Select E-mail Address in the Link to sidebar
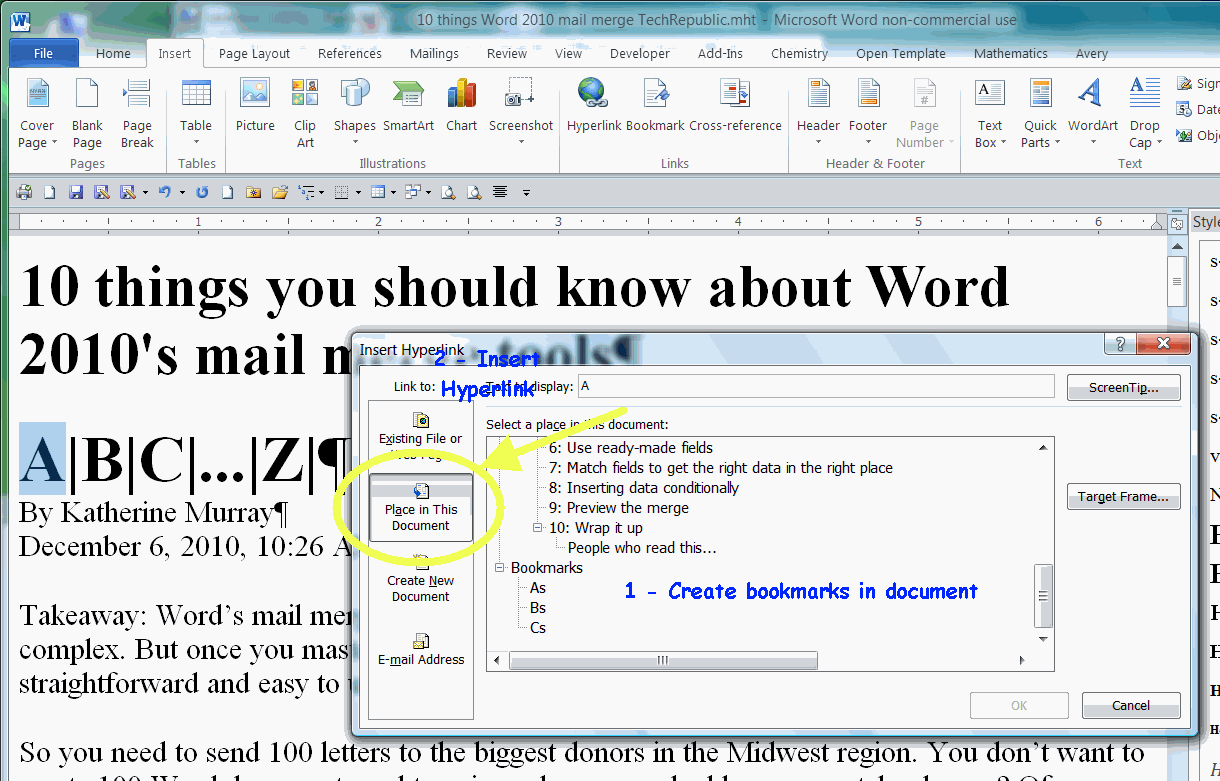Image resolution: width=1220 pixels, height=781 pixels. pyautogui.click(x=420, y=650)
